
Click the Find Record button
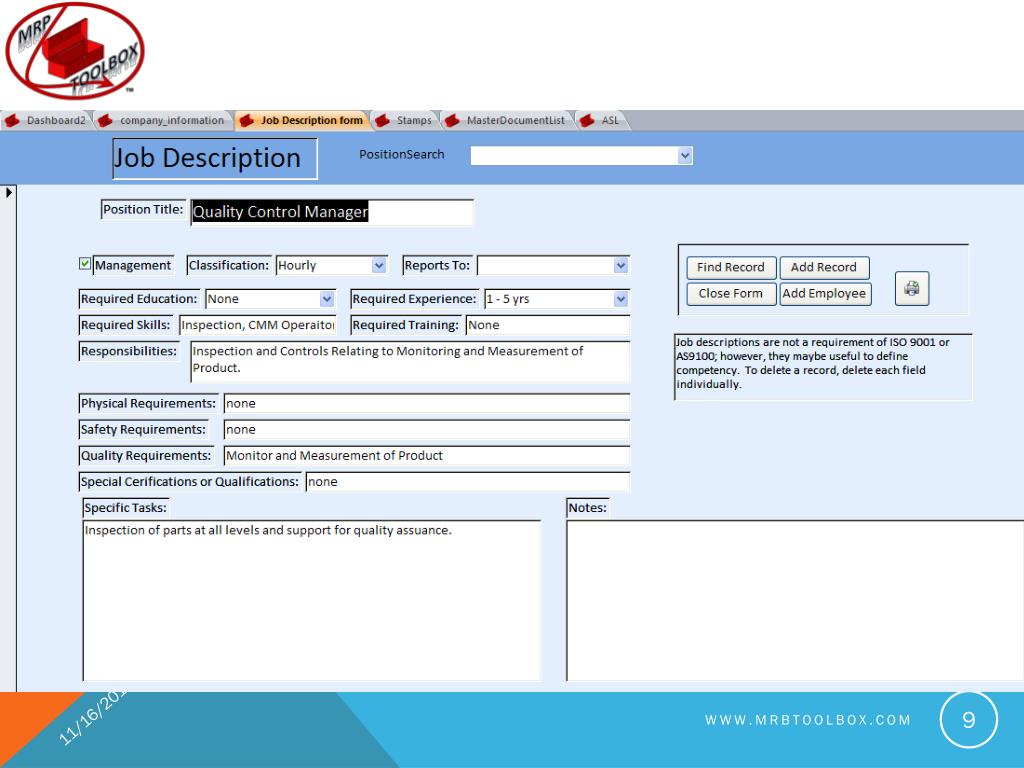click(731, 267)
